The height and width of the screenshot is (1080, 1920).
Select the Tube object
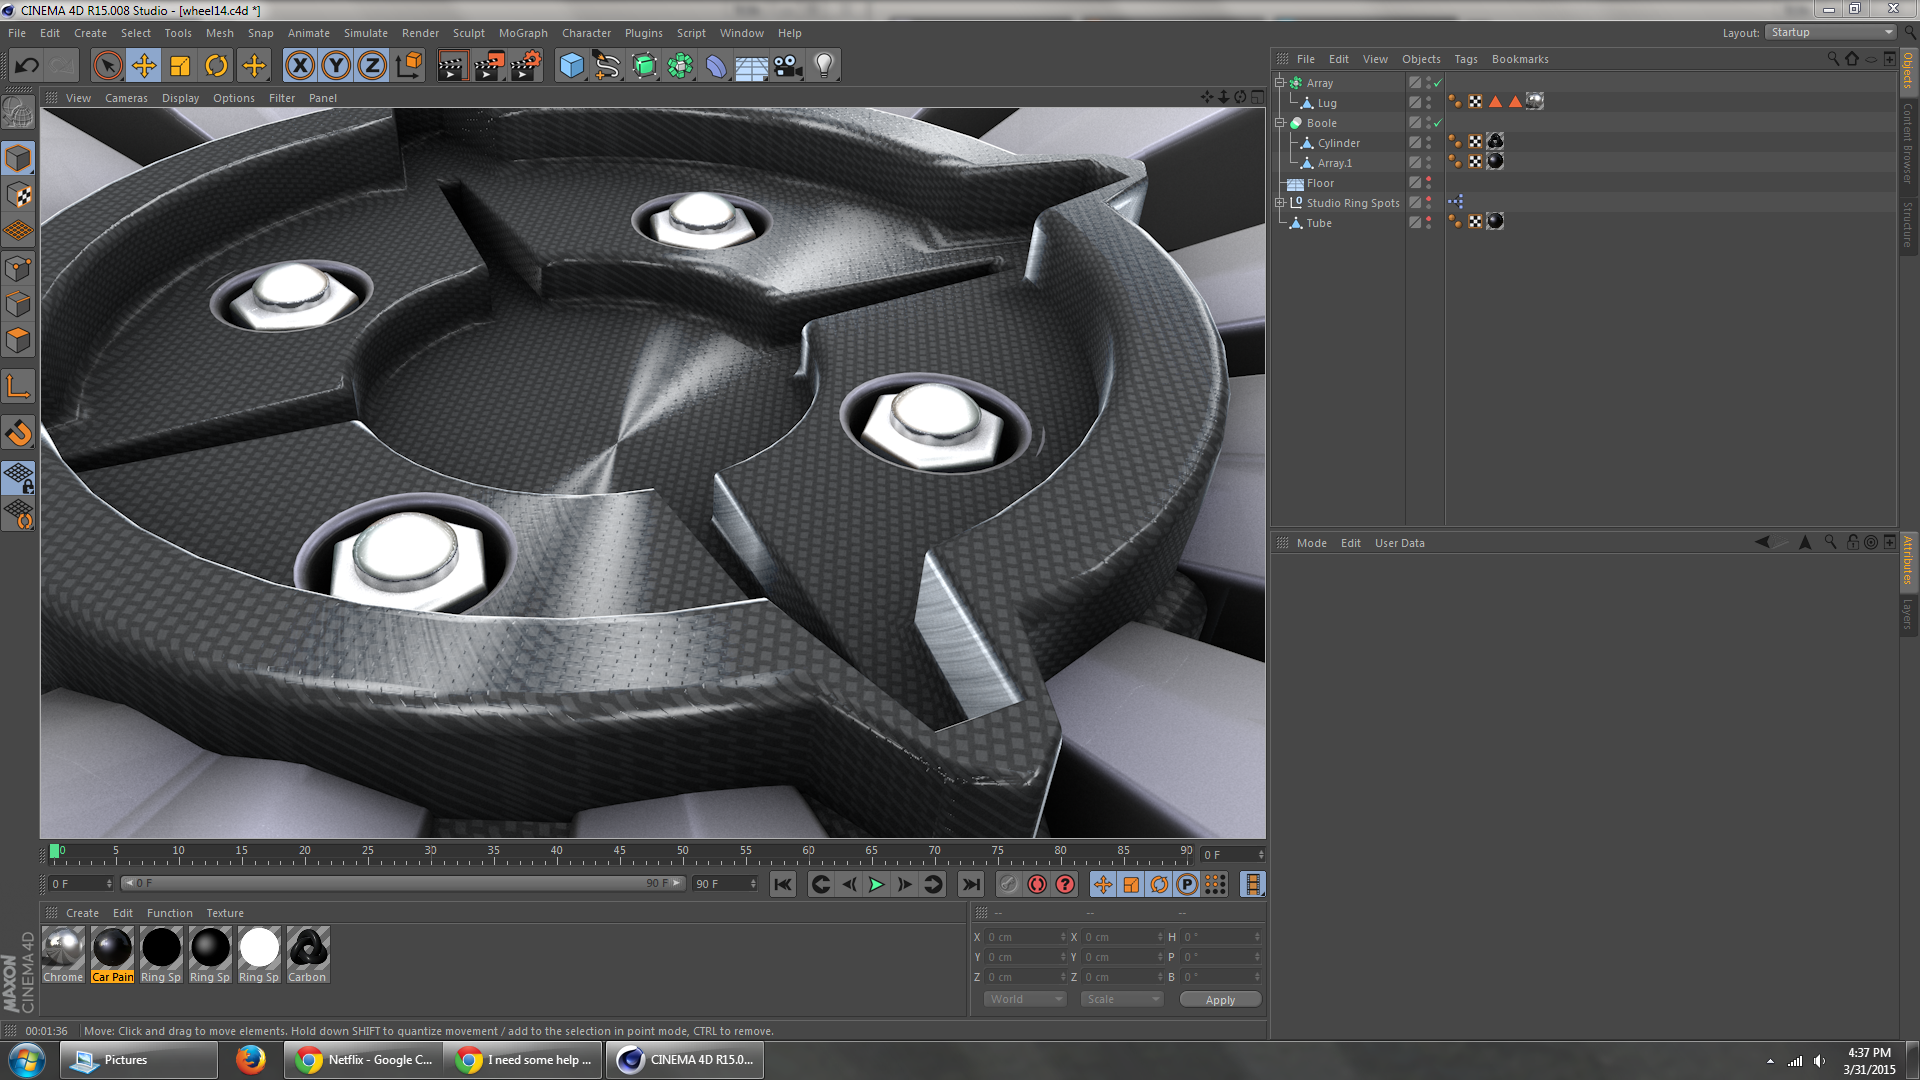1319,223
